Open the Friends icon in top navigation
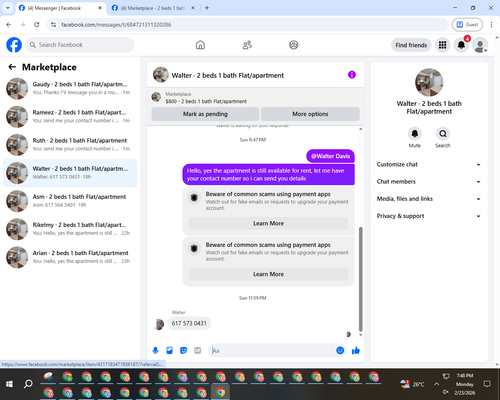500x400 pixels. [x=247, y=45]
